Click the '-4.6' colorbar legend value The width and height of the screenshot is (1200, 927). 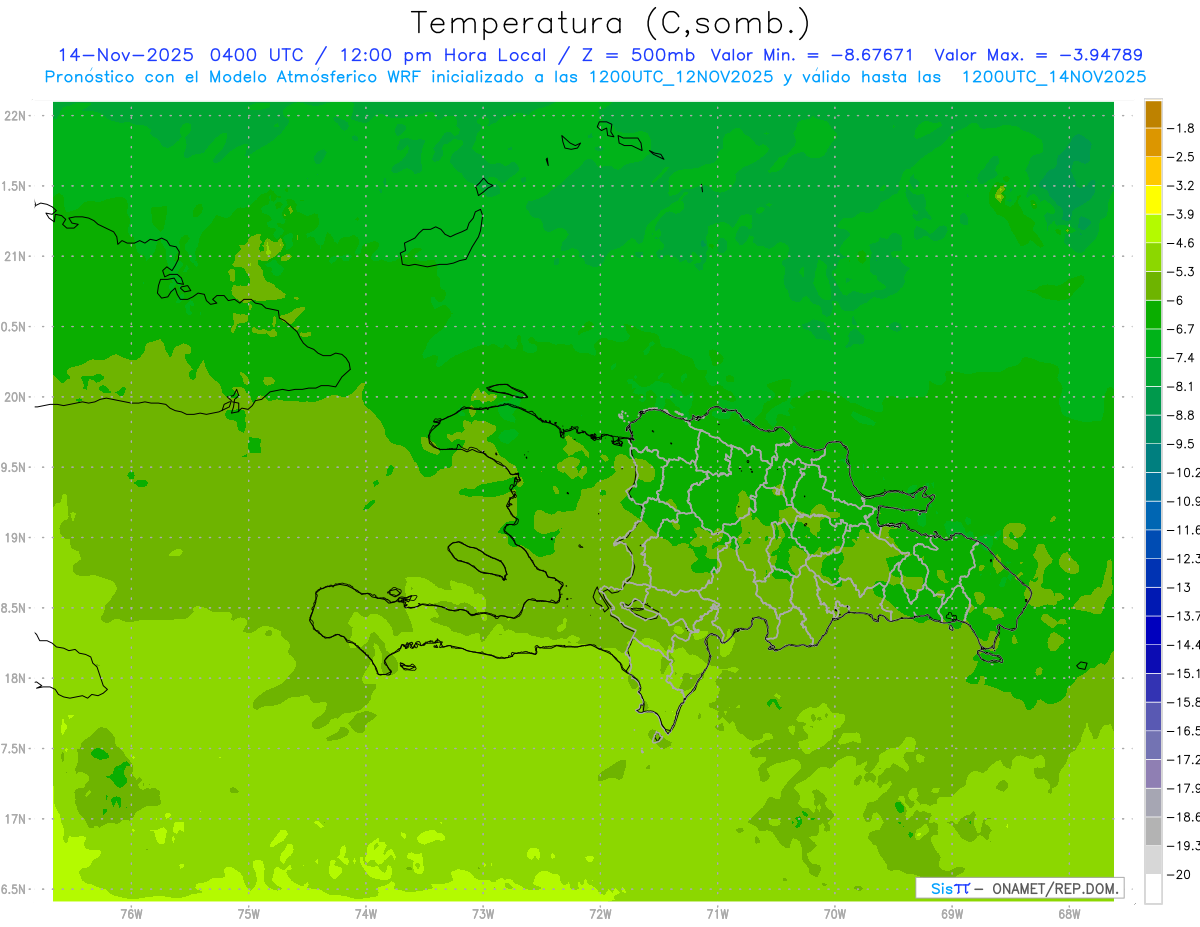point(1182,243)
